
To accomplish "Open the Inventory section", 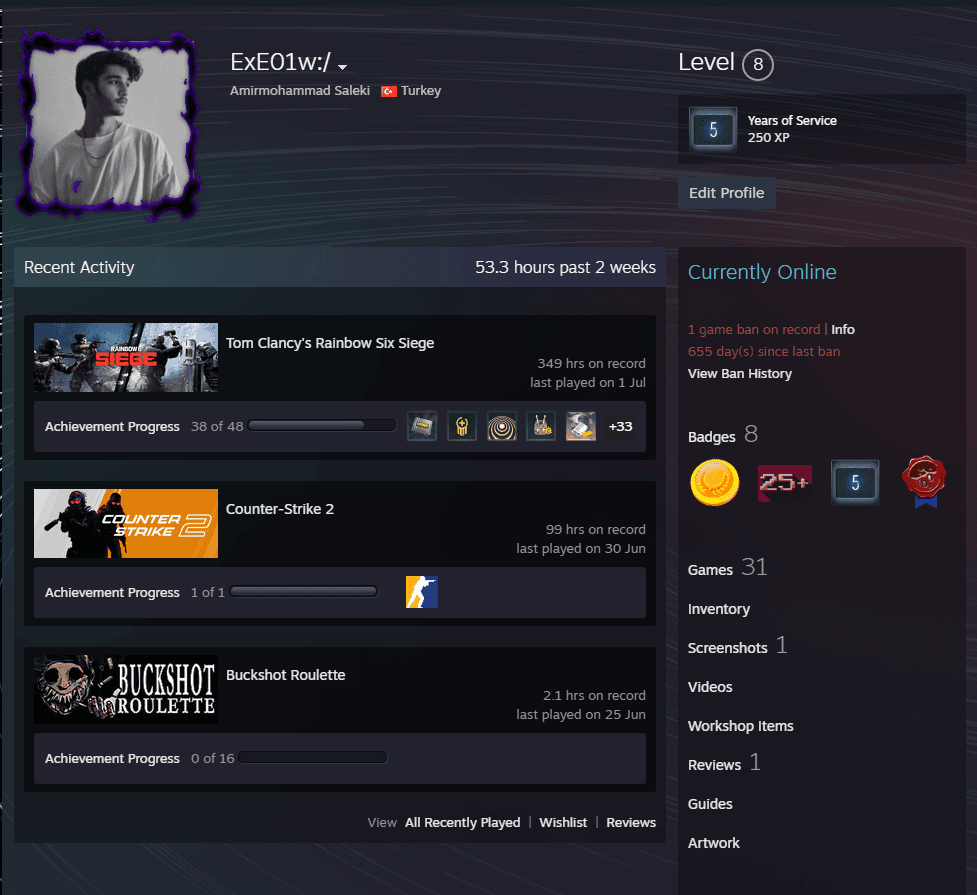I will pyautogui.click(x=718, y=609).
